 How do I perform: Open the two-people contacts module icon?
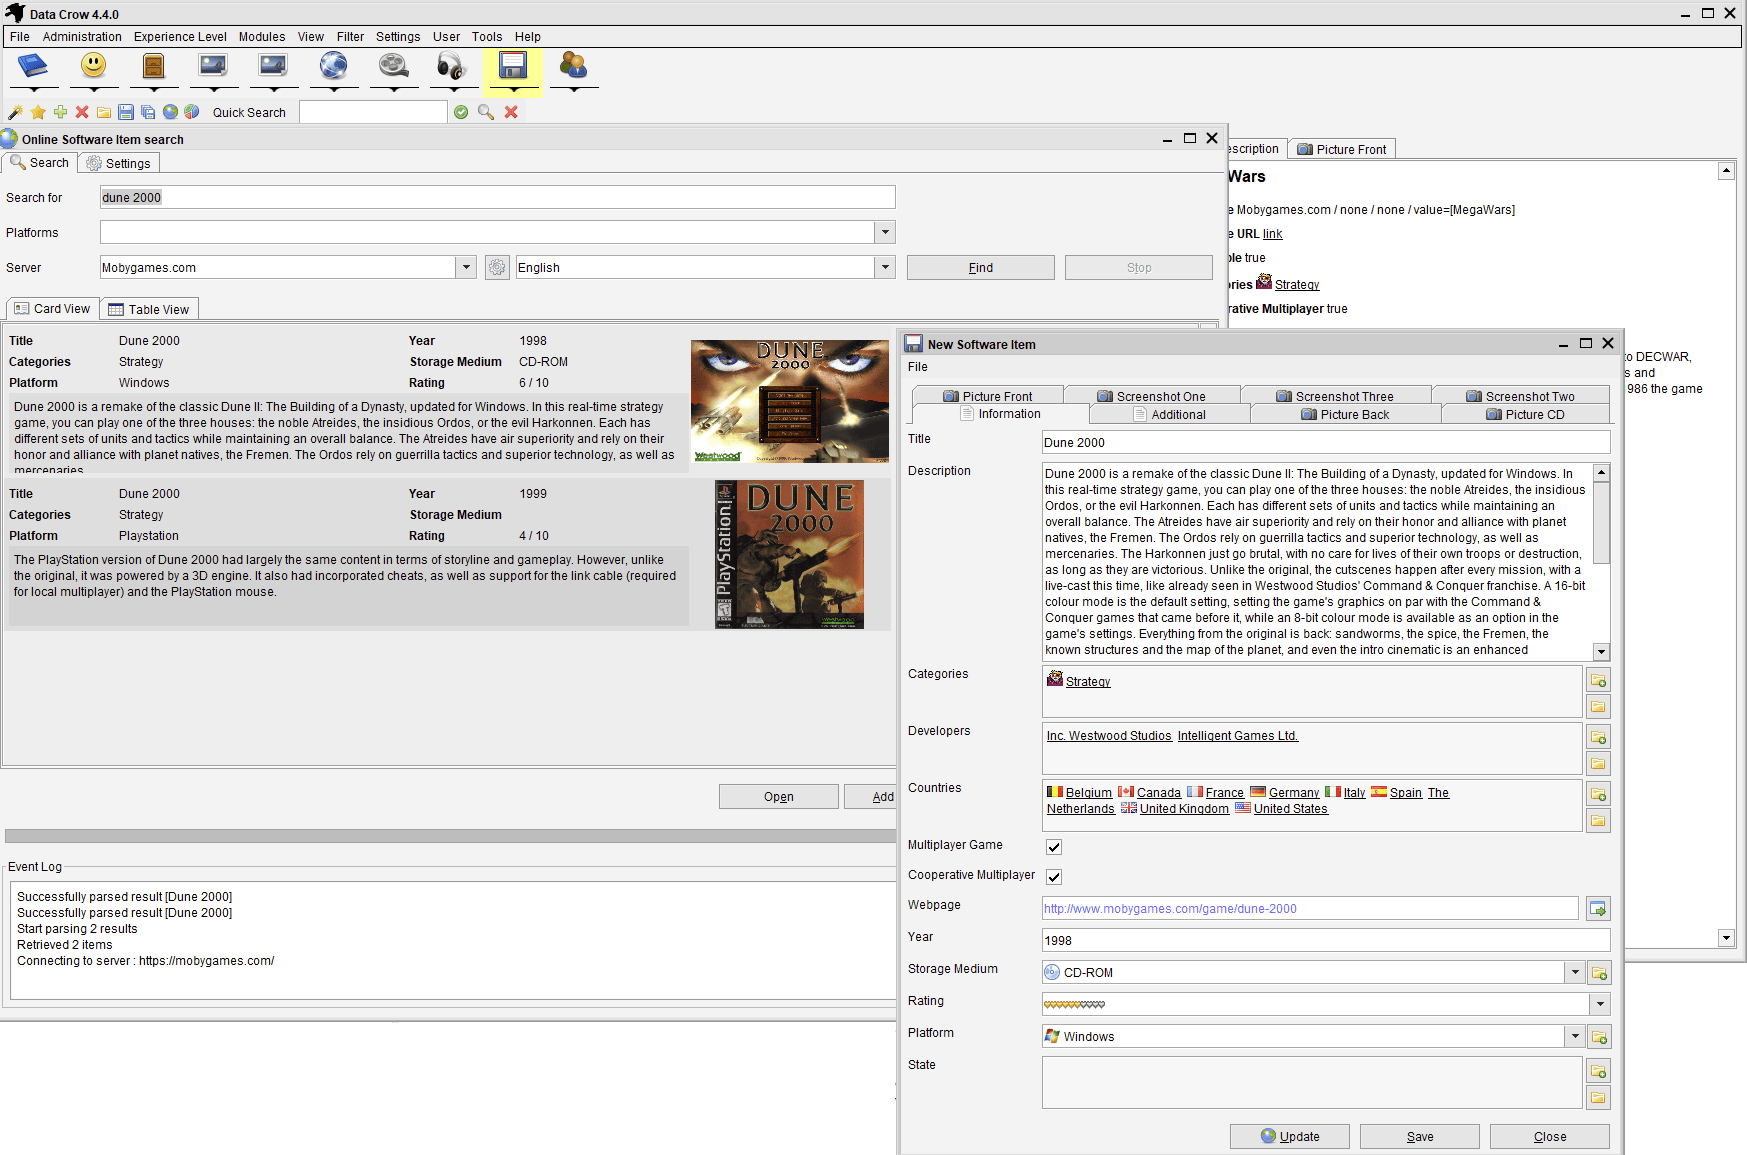pyautogui.click(x=573, y=67)
